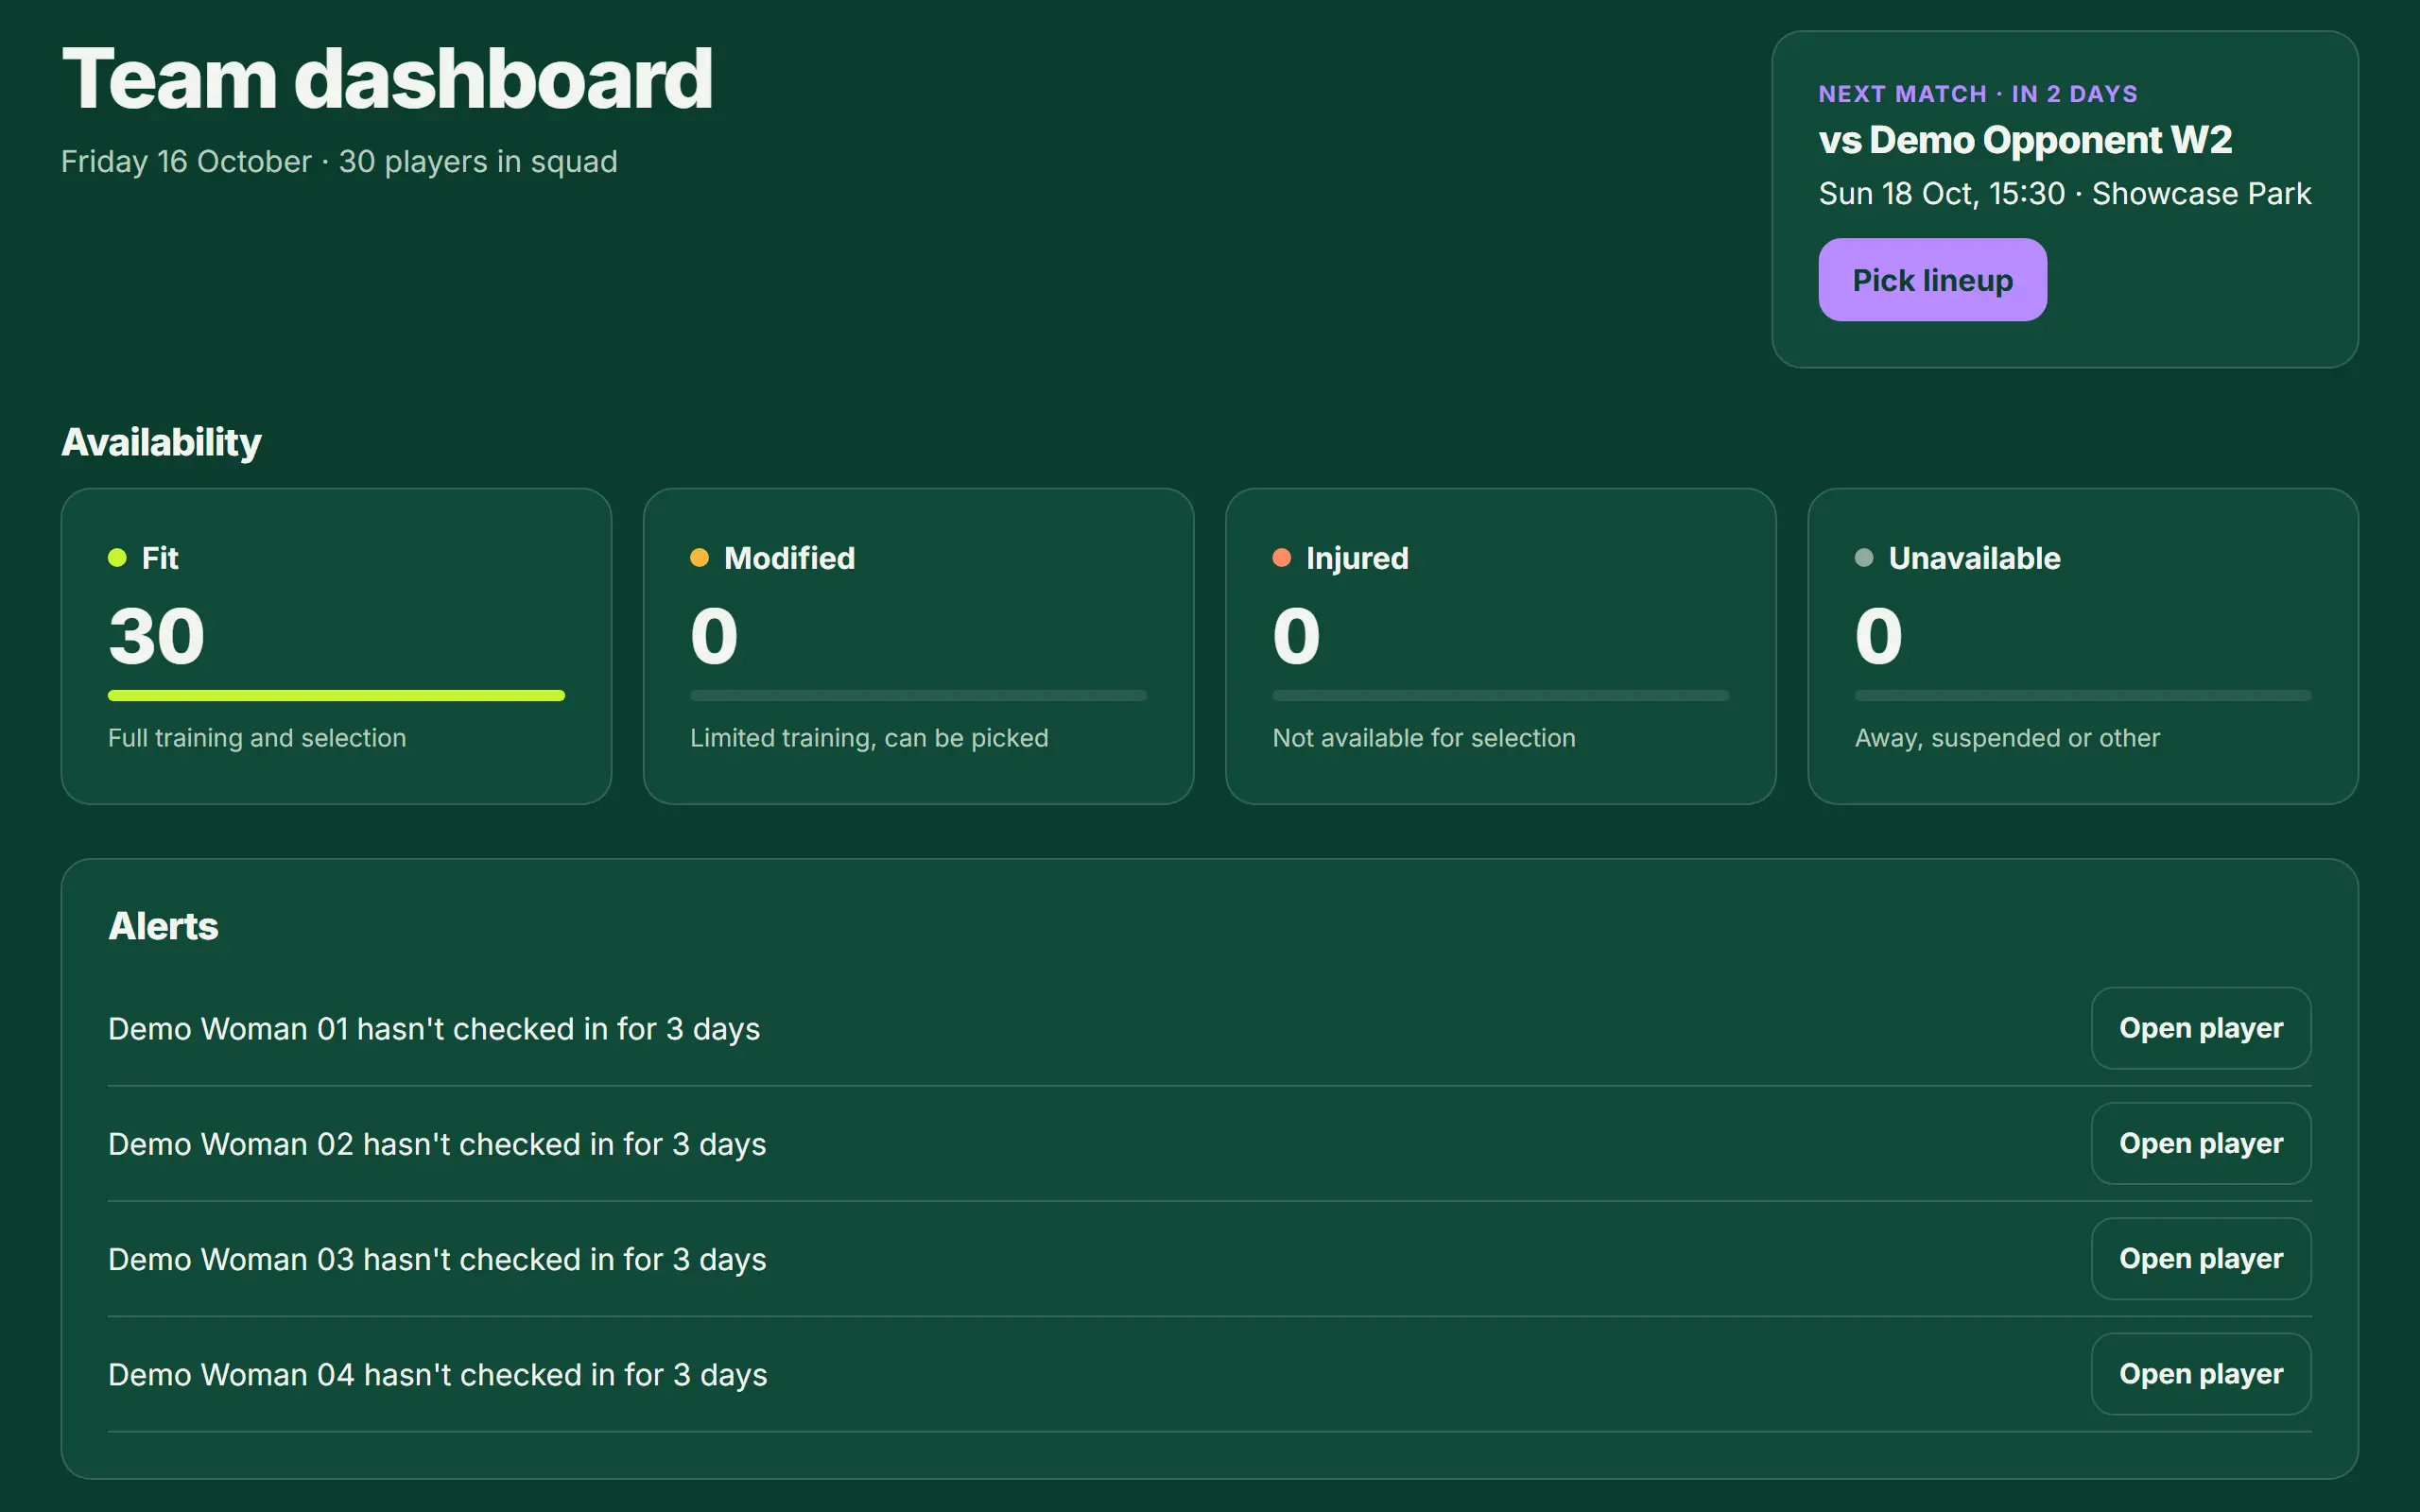Viewport: 2420px width, 1512px height.
Task: Click 'Friday 16 October · 30 players in squad'
Action: [x=339, y=162]
